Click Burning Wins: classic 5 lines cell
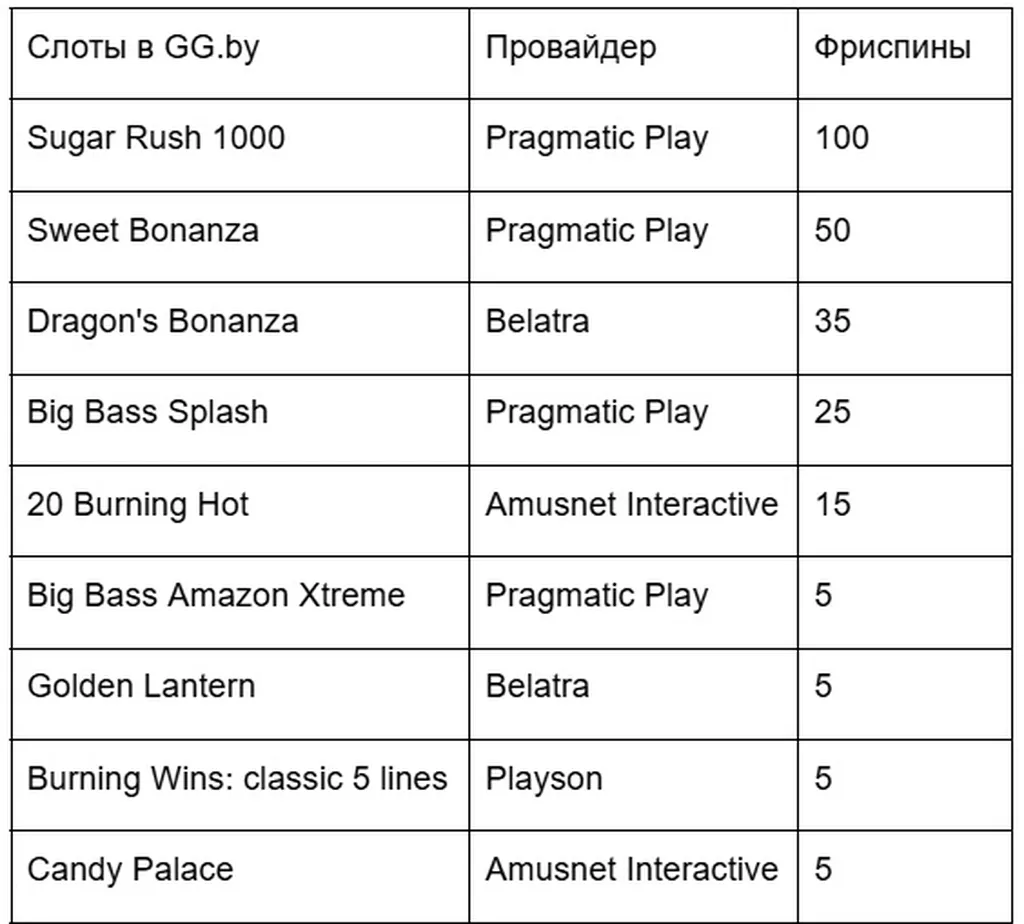1024x924 pixels. pos(237,778)
